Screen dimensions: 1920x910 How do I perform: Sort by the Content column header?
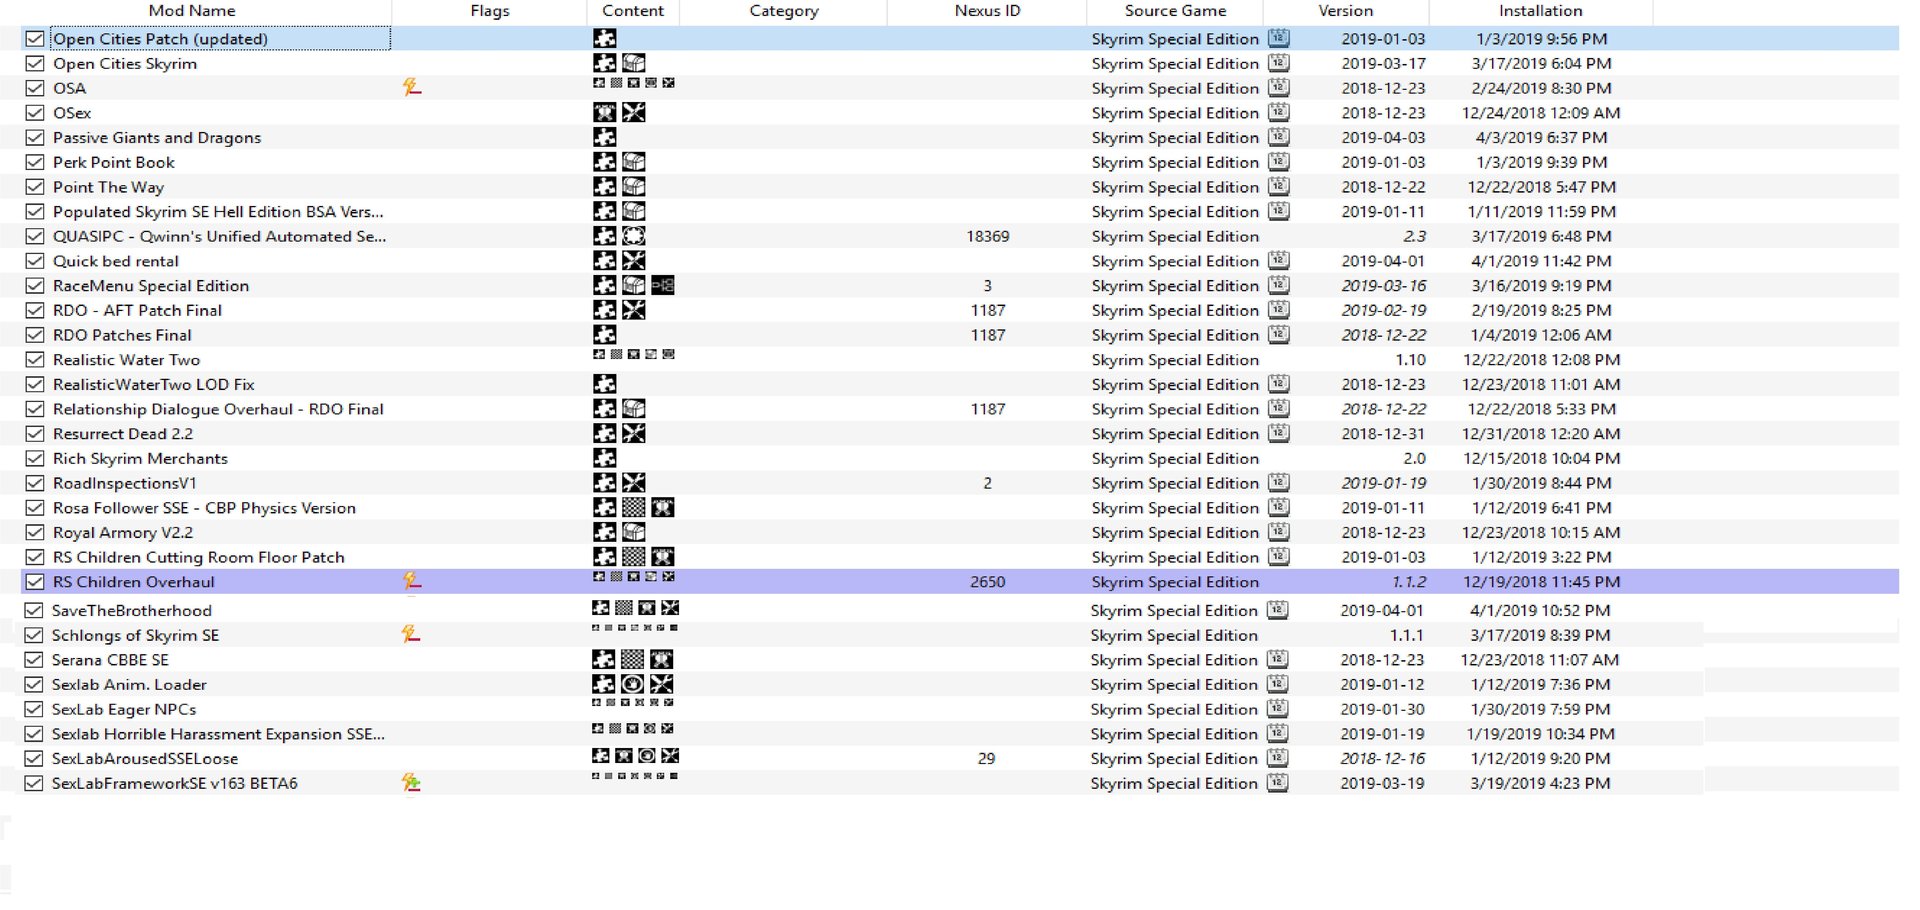(x=633, y=11)
